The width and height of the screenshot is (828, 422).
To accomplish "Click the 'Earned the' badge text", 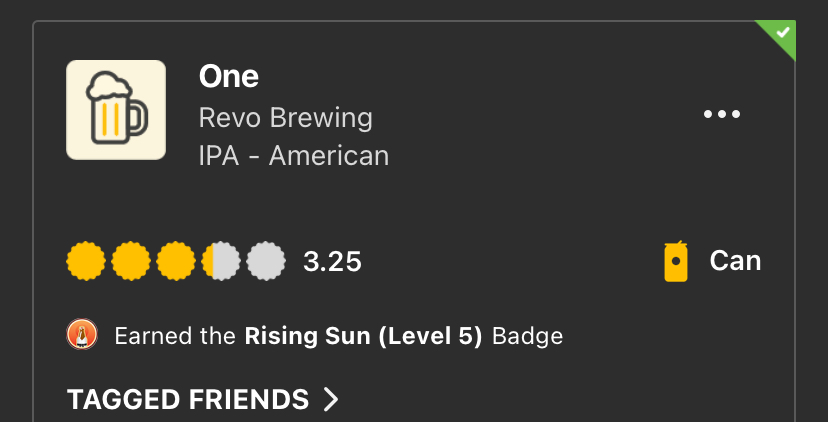I will click(175, 336).
